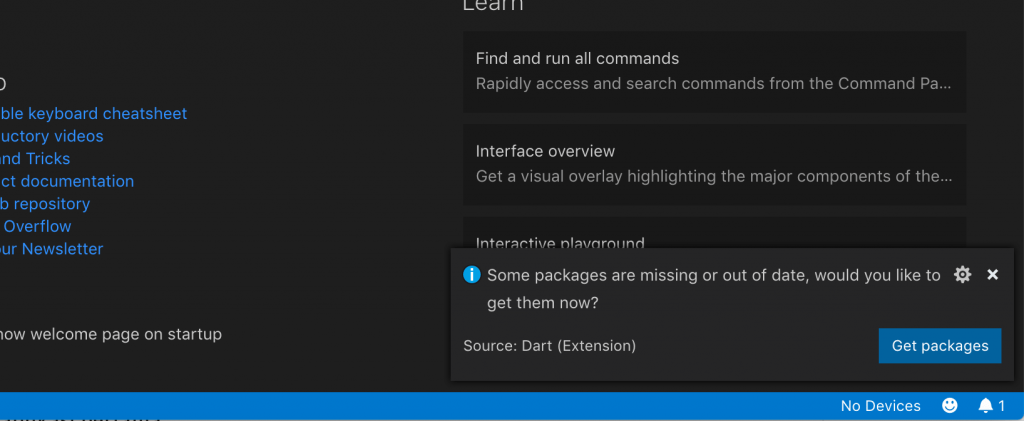1024x421 pixels.
Task: Open Find and run all commands
Action: pyautogui.click(x=714, y=71)
